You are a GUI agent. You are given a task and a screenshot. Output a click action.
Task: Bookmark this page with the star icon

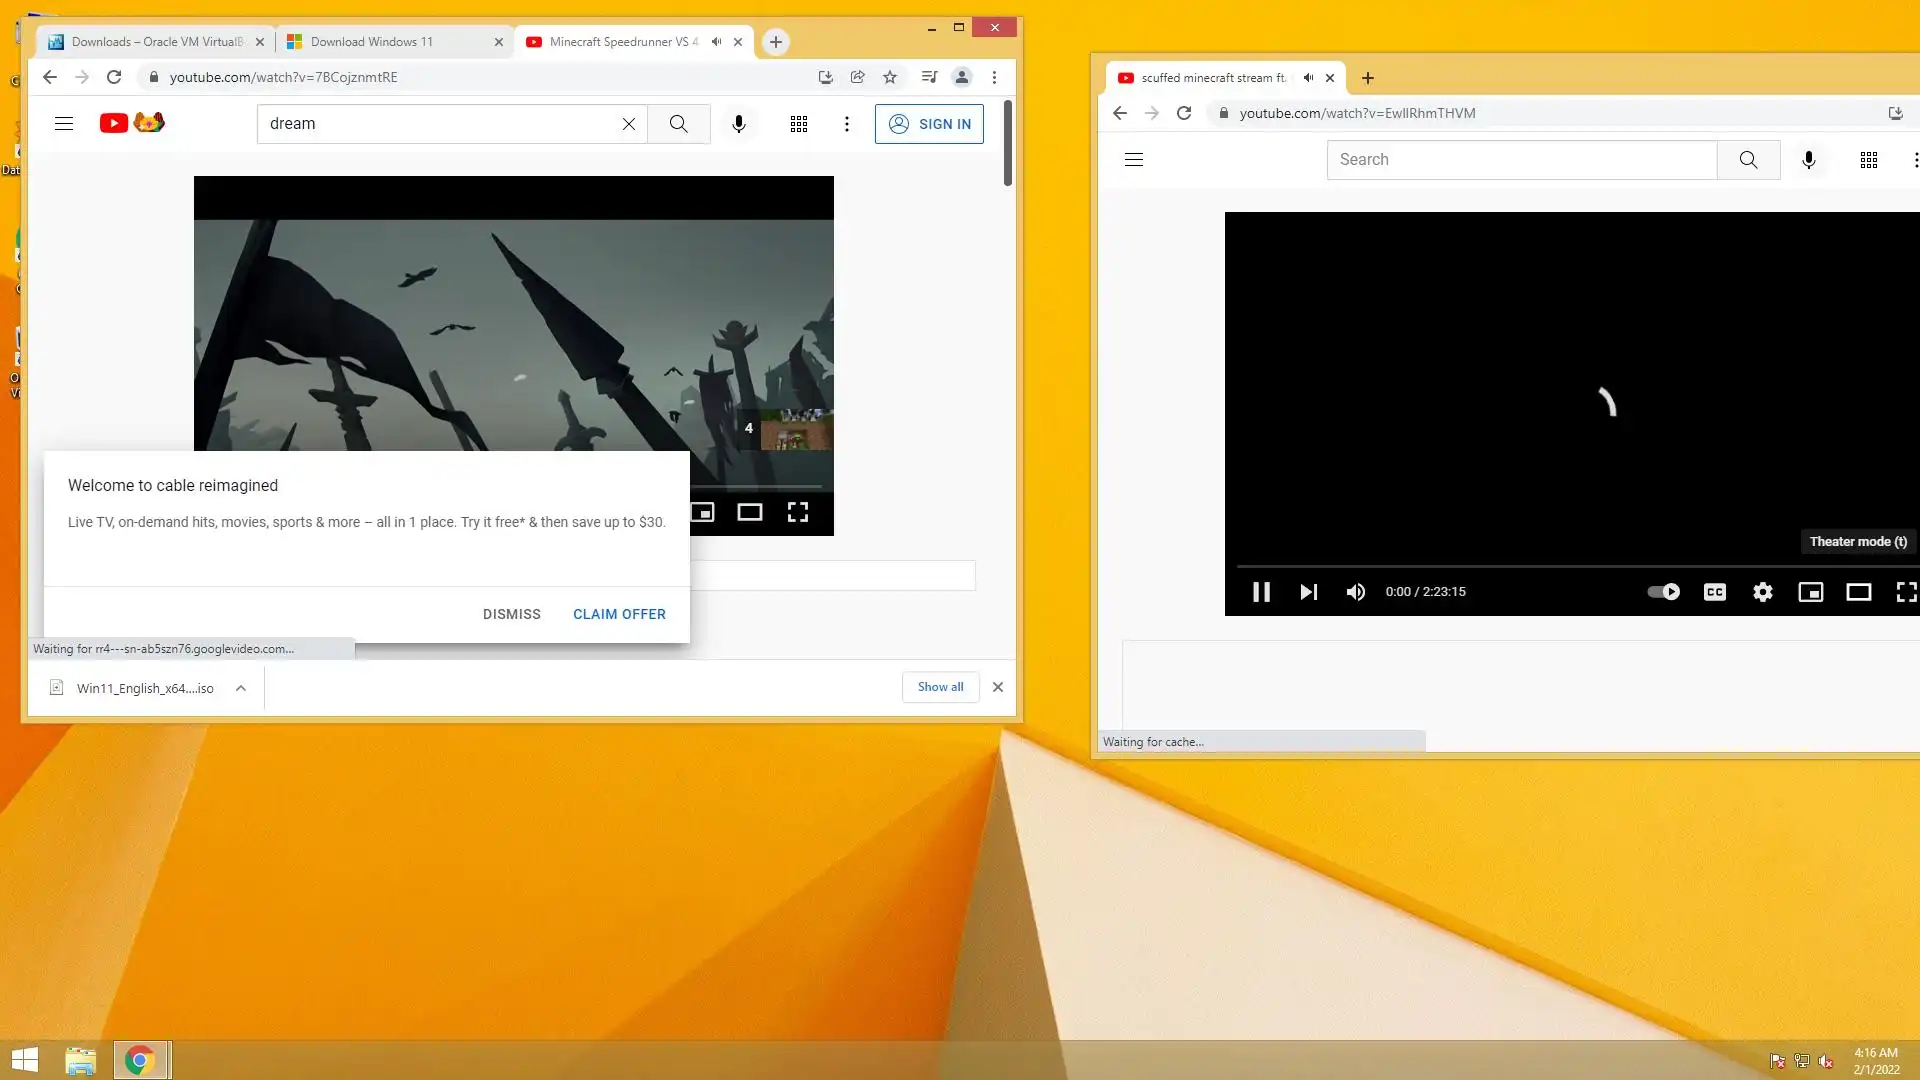tap(890, 77)
